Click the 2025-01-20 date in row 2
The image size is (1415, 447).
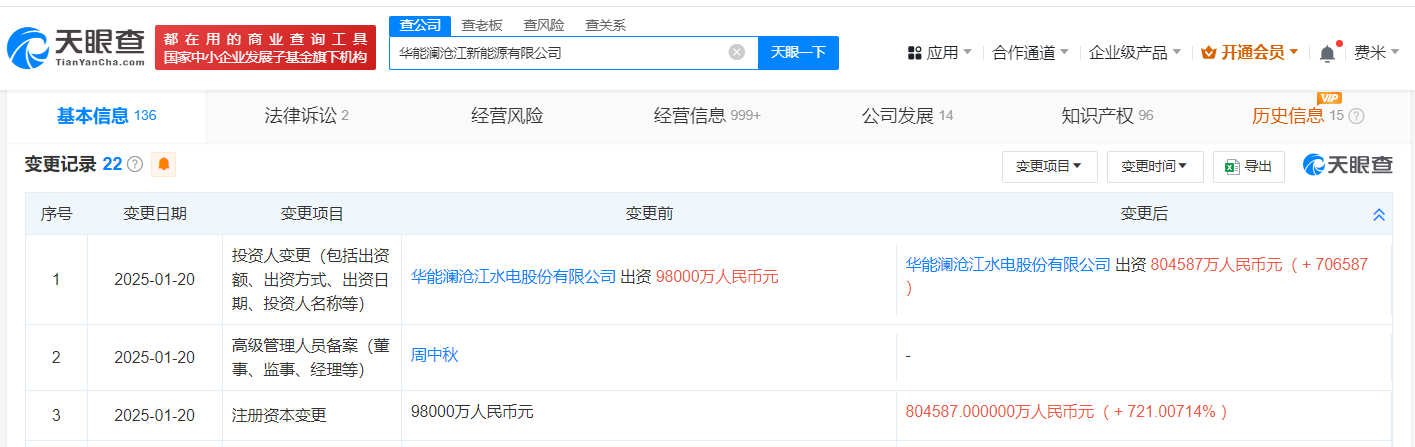(154, 357)
